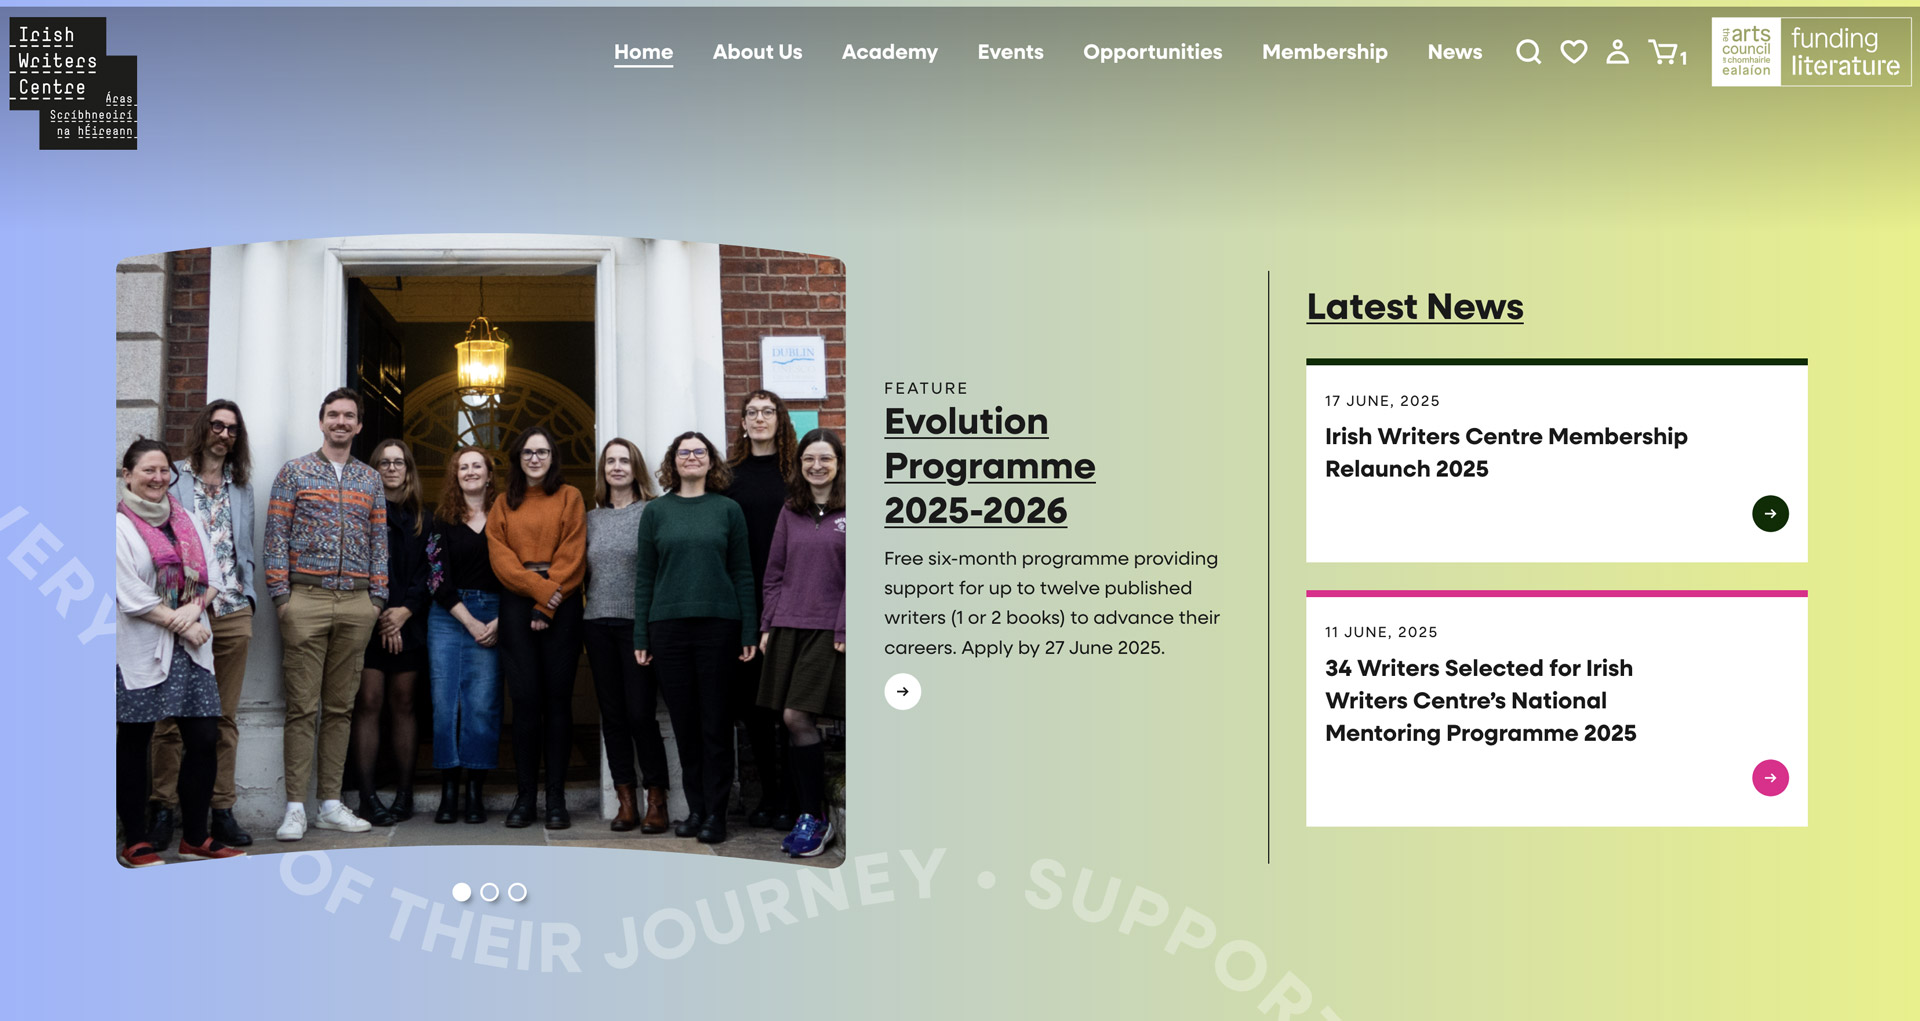Go to the Home menu item
The width and height of the screenshot is (1920, 1021).
(x=643, y=52)
